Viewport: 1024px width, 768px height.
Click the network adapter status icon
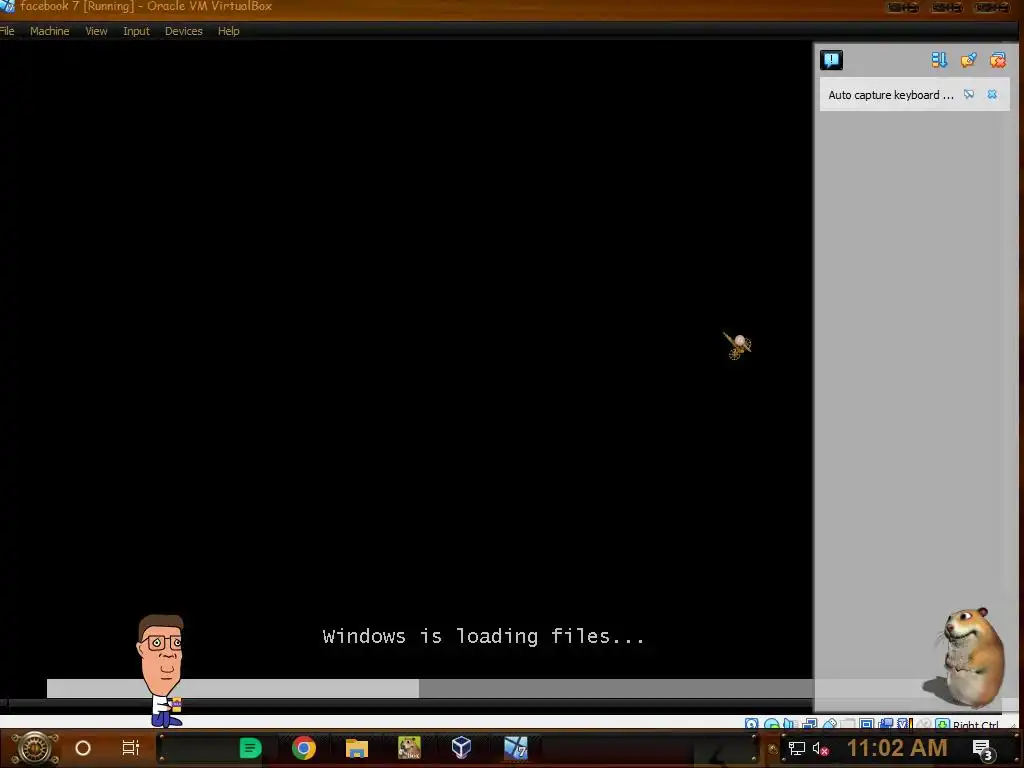pos(810,724)
